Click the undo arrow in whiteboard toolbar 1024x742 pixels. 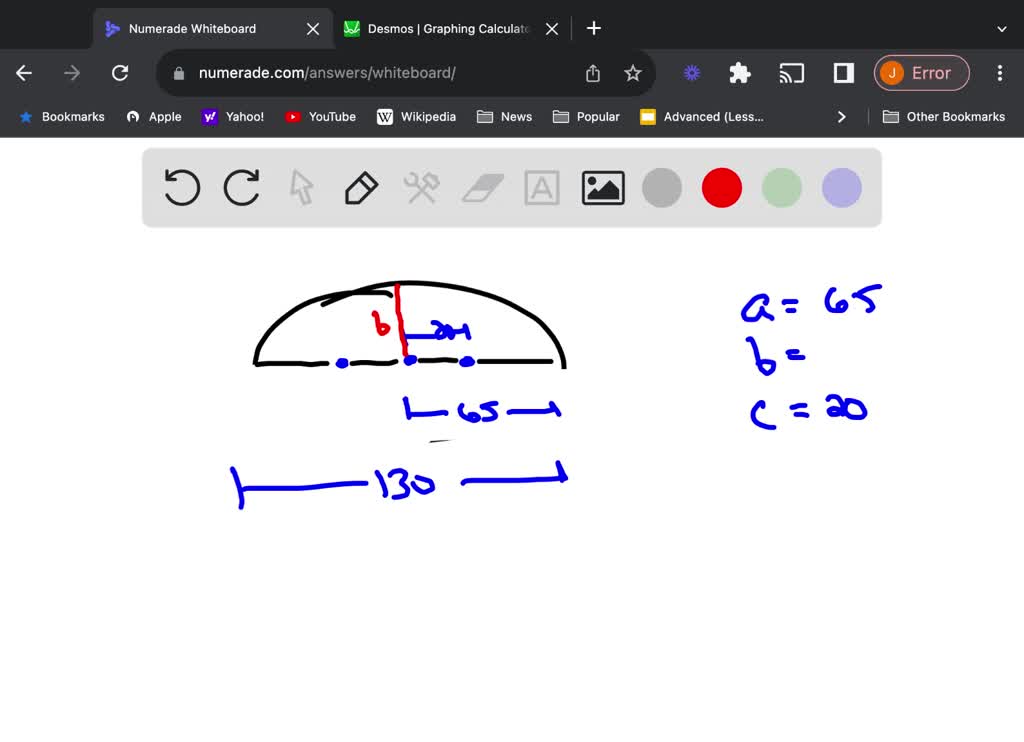click(x=182, y=188)
